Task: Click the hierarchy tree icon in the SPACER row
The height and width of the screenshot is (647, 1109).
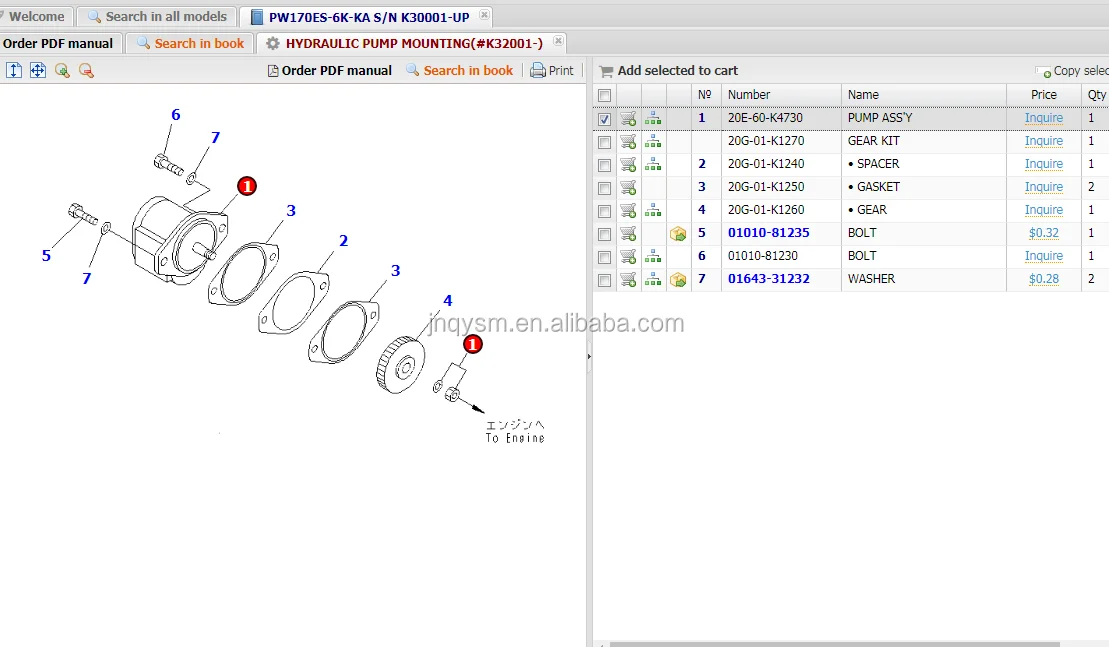Action: (x=653, y=165)
